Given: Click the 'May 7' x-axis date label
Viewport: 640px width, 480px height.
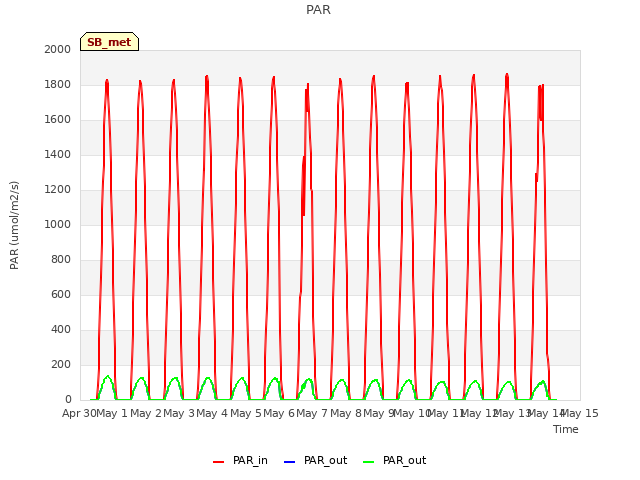Looking at the screenshot, I should tap(312, 413).
